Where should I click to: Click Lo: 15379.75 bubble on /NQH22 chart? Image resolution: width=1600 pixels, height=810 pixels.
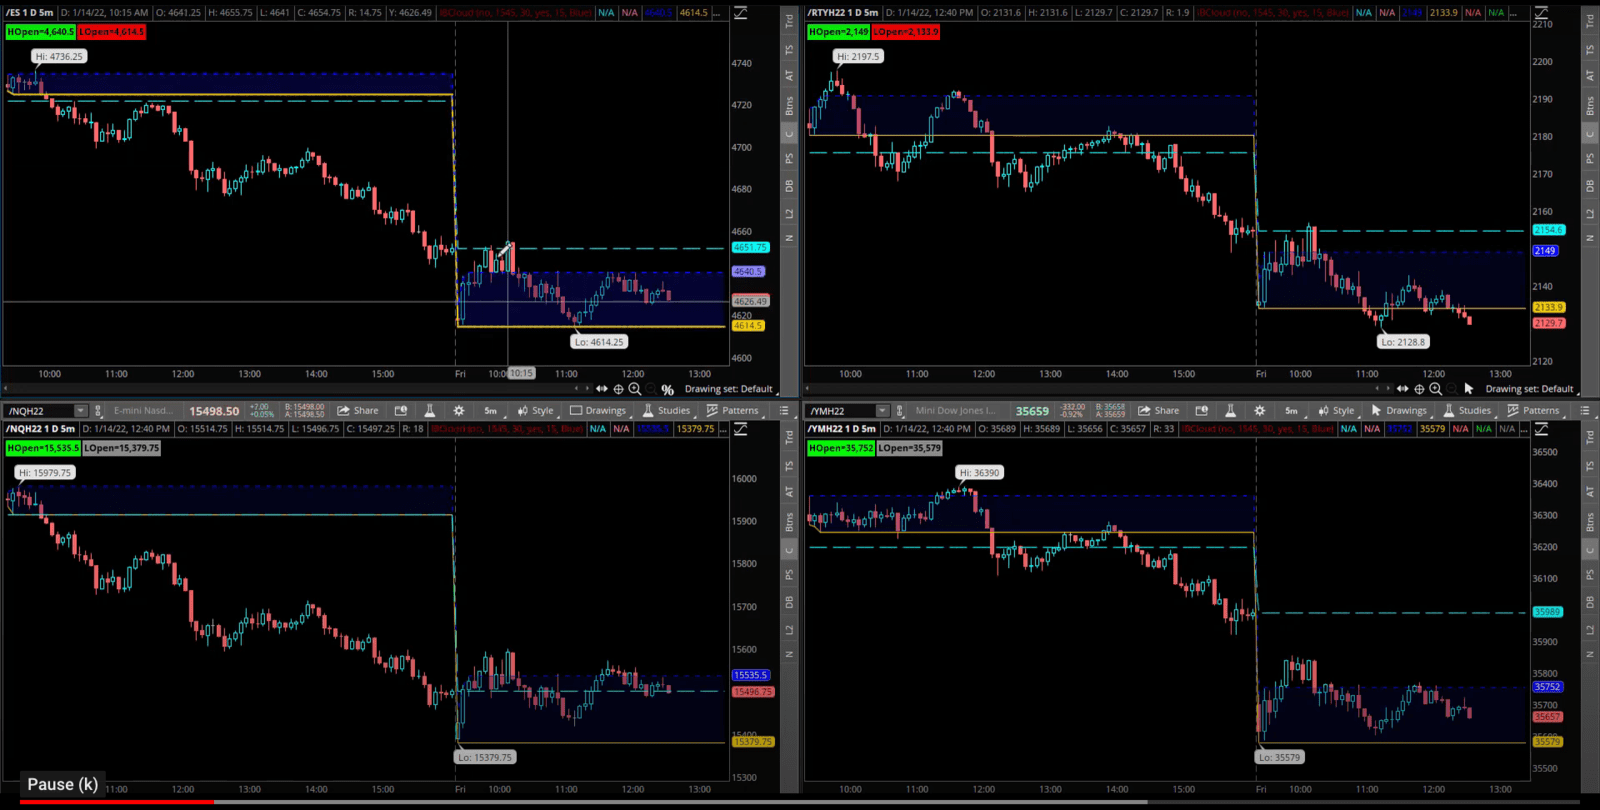click(x=485, y=757)
